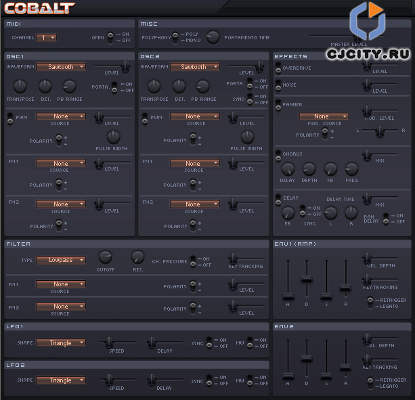Click the Delay FB knob
Screen dimensions: 415x400
[x=288, y=213]
